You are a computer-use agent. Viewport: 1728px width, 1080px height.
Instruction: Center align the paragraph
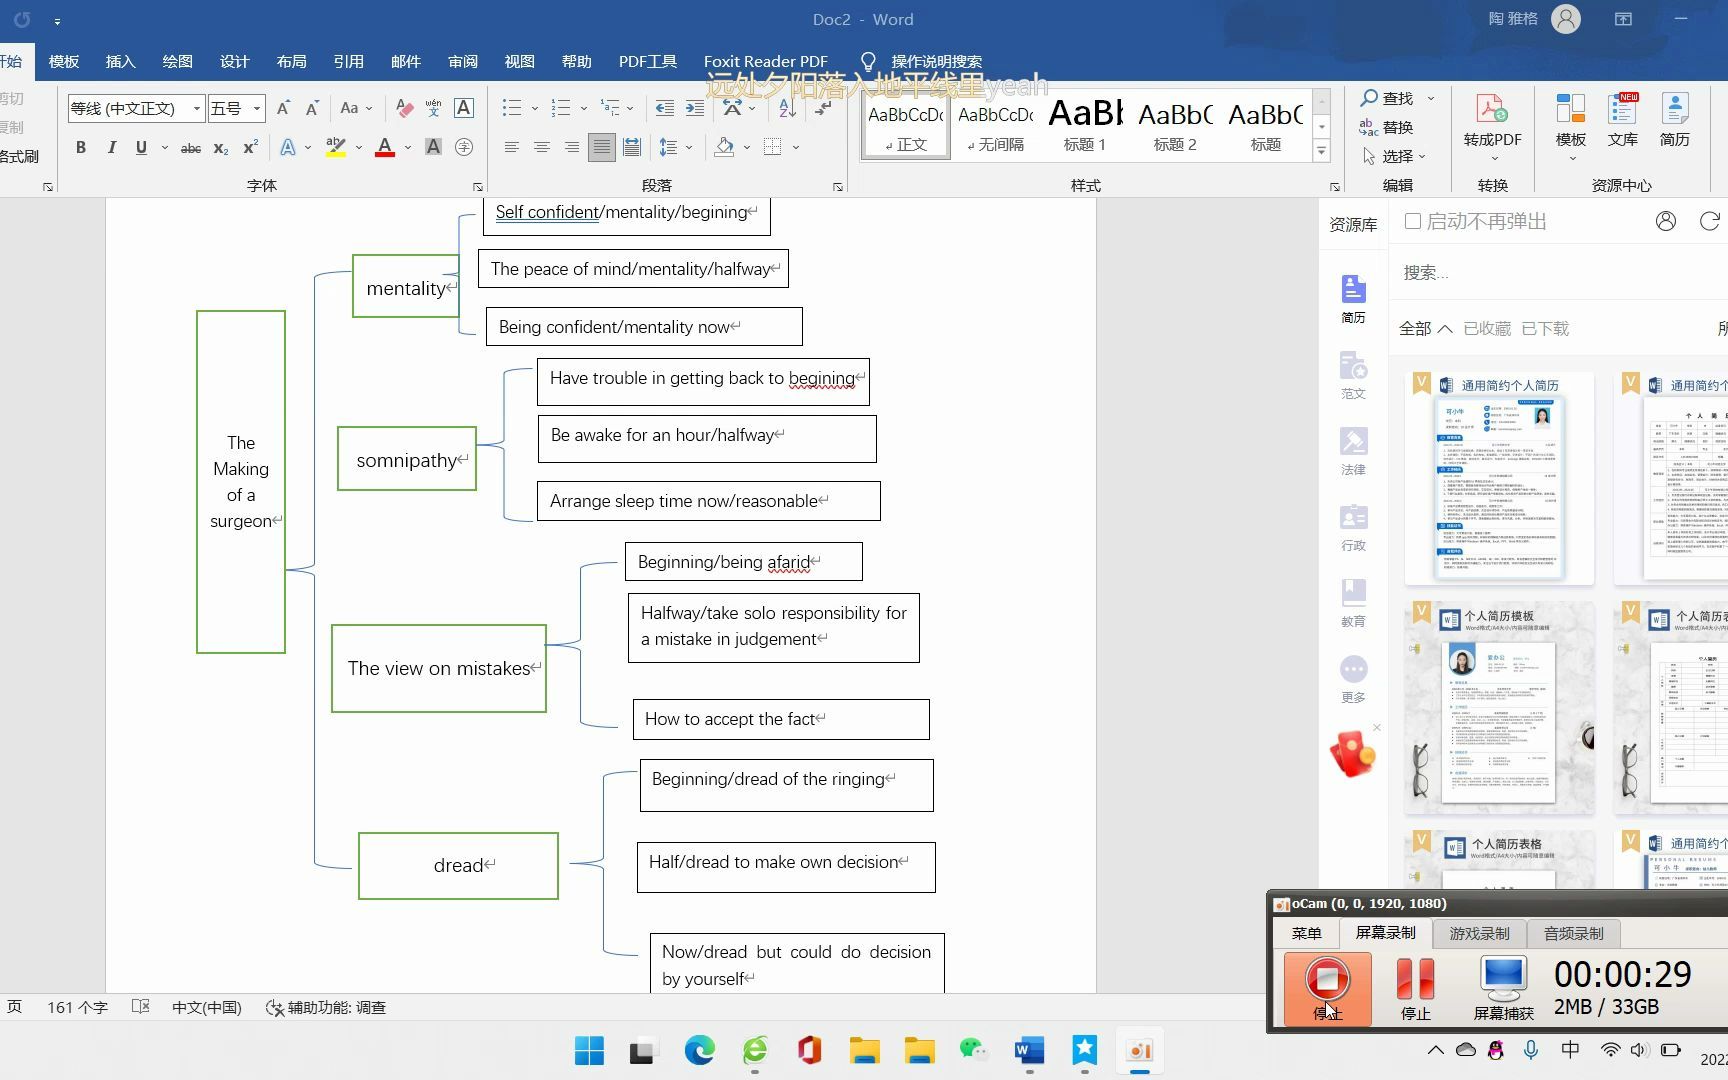(x=541, y=147)
